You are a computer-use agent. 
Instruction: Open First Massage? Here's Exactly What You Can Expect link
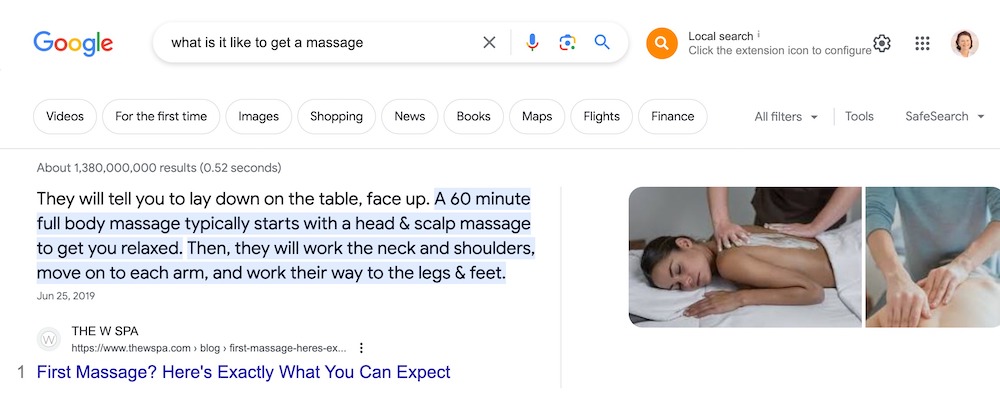[244, 372]
